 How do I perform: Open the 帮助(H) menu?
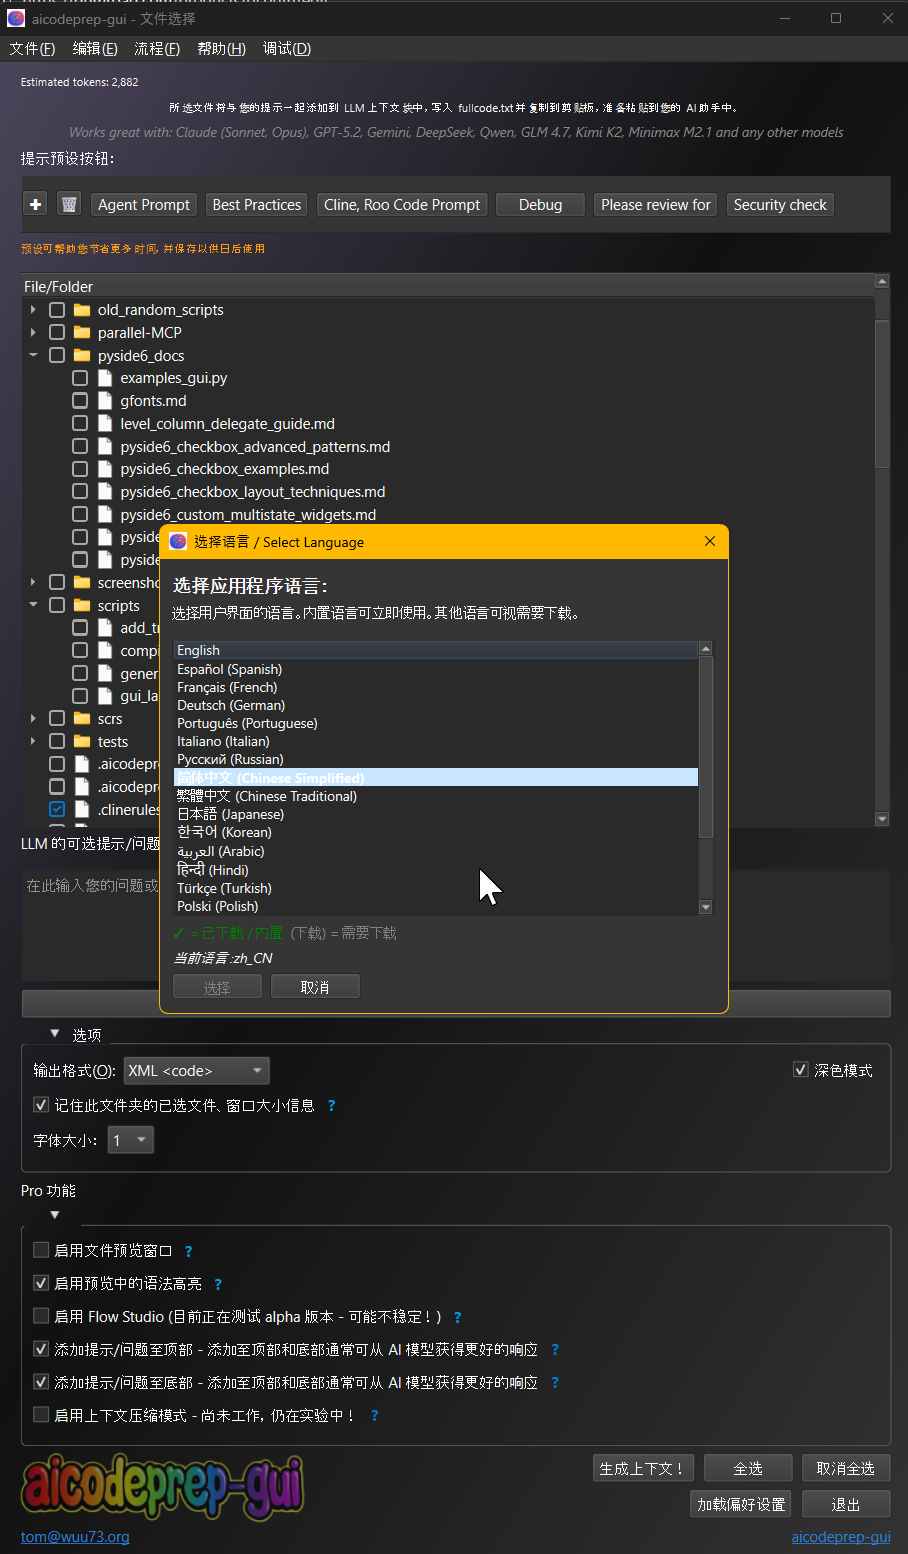click(221, 49)
